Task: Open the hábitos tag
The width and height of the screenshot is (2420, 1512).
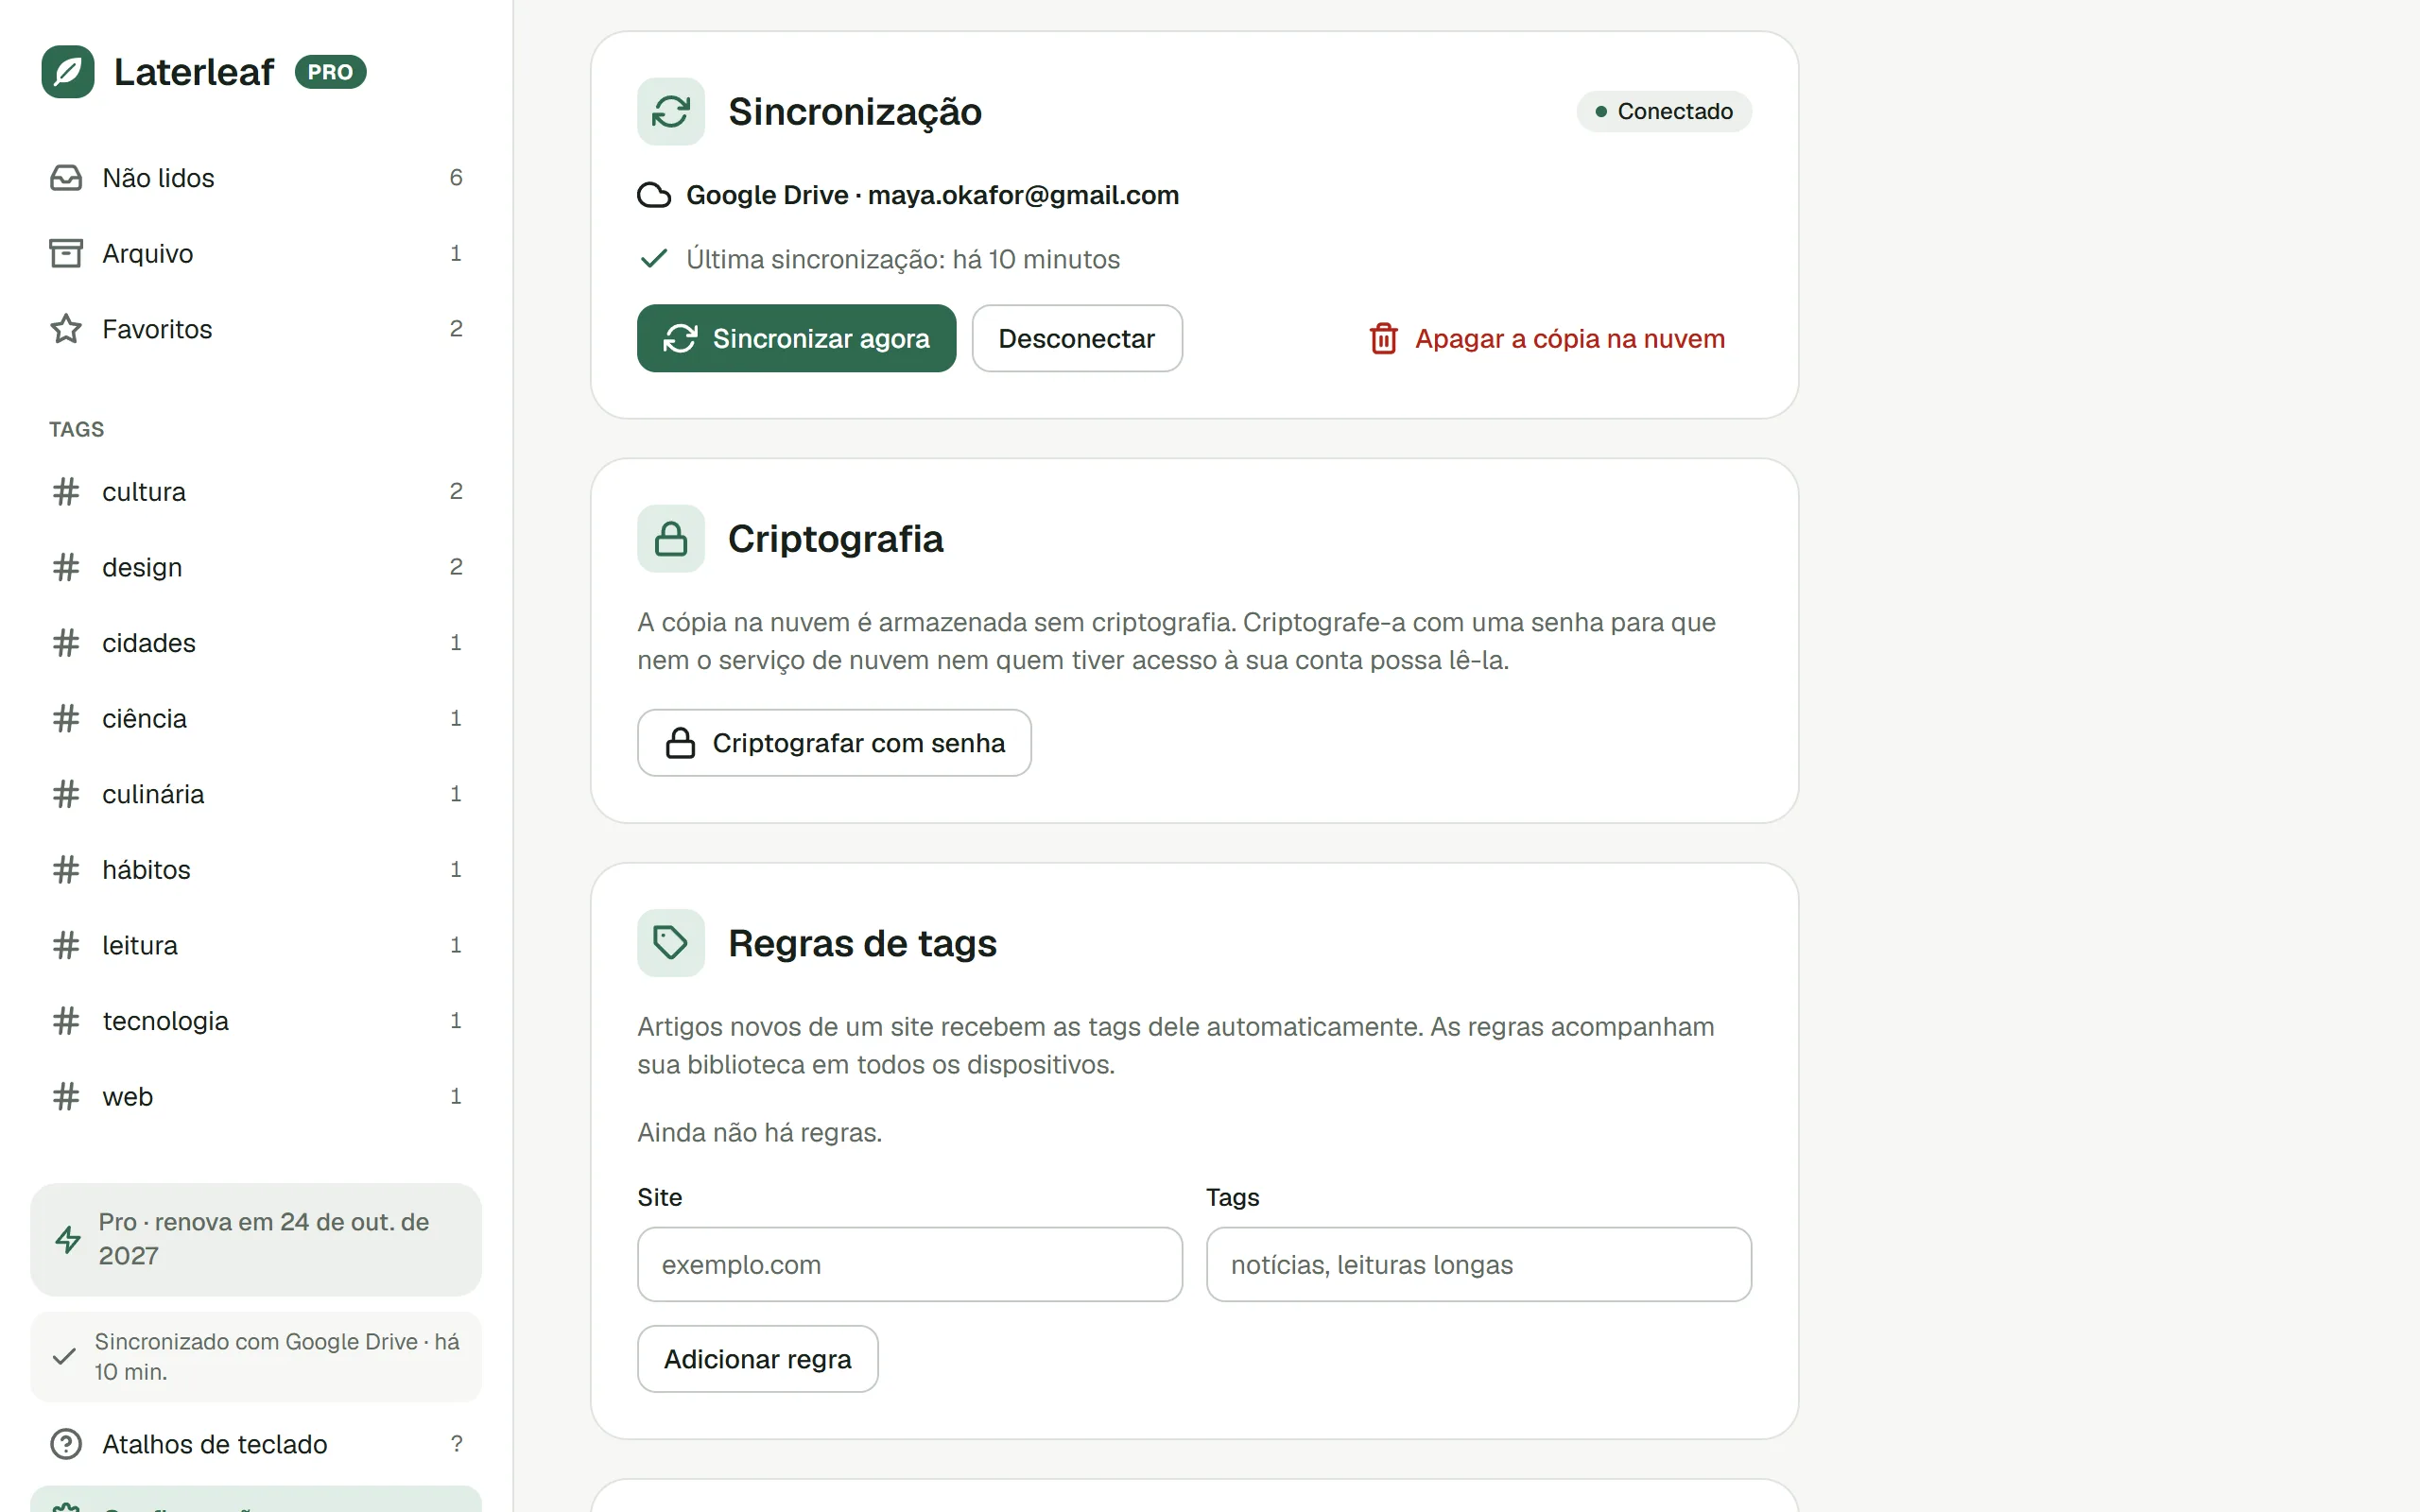Action: tap(256, 869)
